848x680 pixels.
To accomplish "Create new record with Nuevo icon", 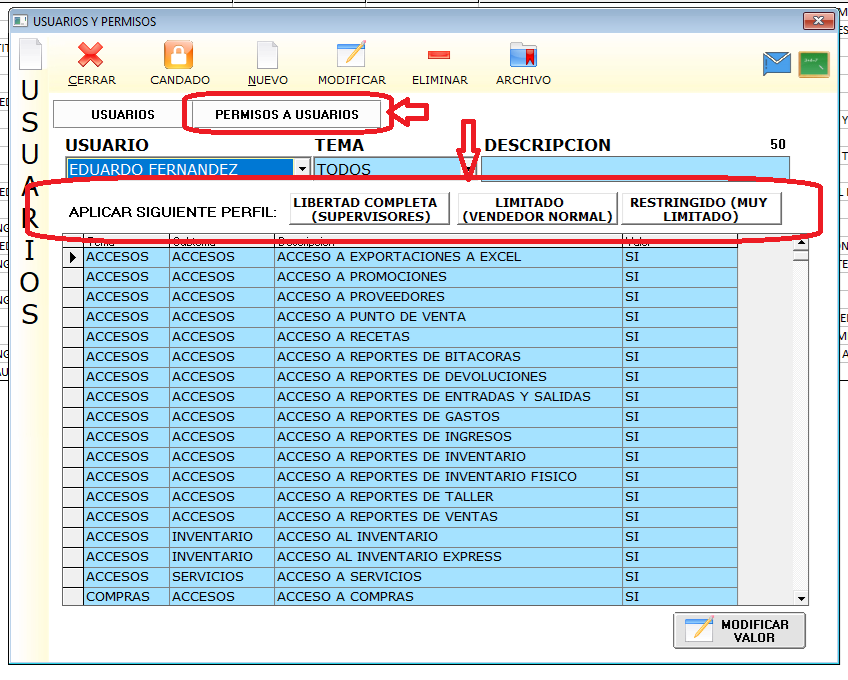I will point(267,55).
